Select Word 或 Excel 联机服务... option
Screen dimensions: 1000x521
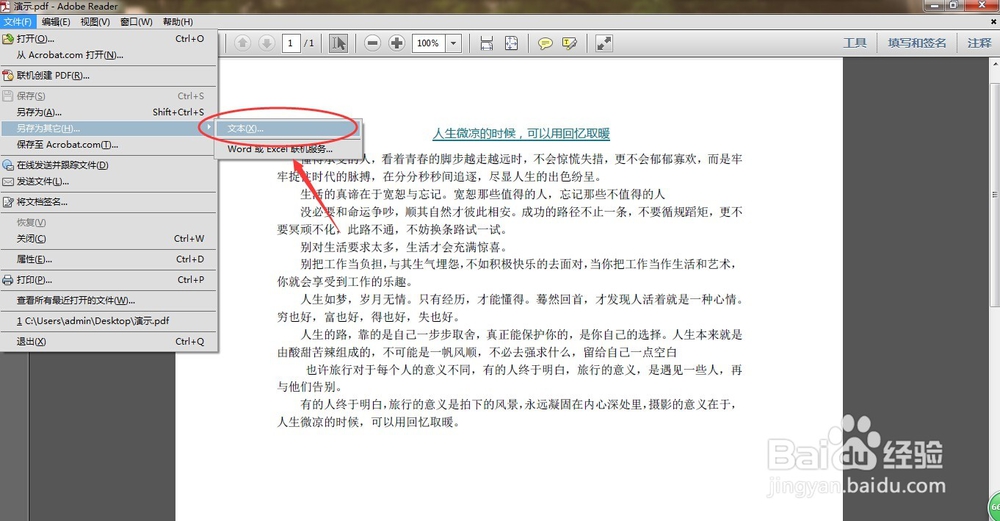coord(288,149)
